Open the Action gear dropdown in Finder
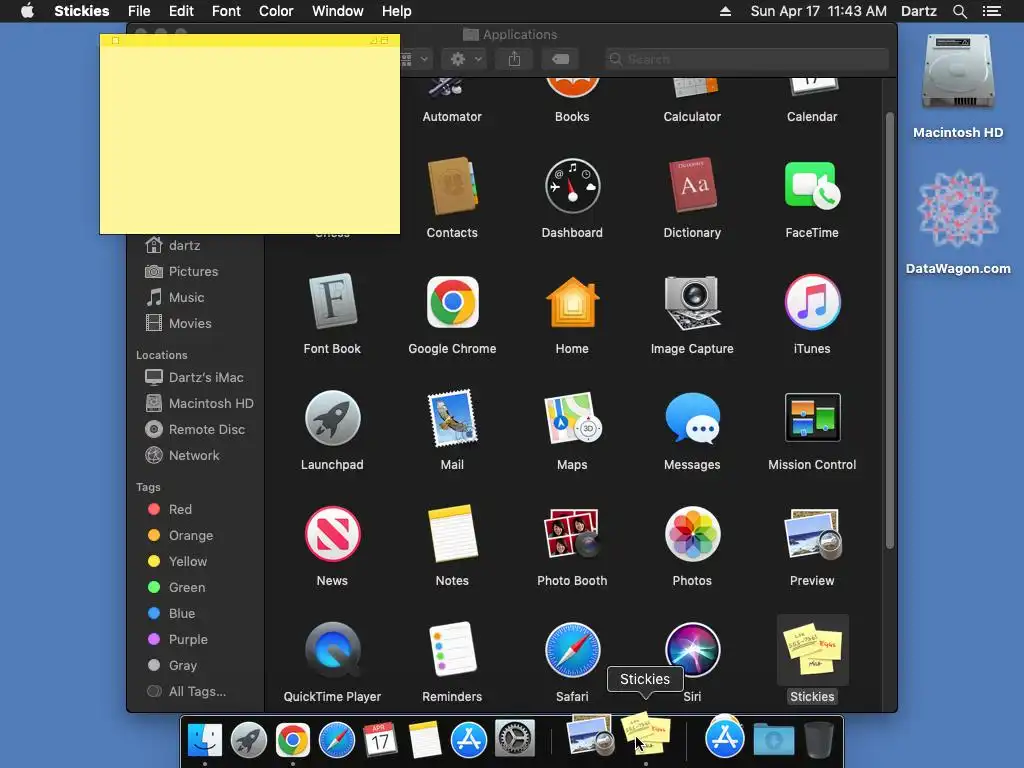The image size is (1024, 768). pos(466,59)
